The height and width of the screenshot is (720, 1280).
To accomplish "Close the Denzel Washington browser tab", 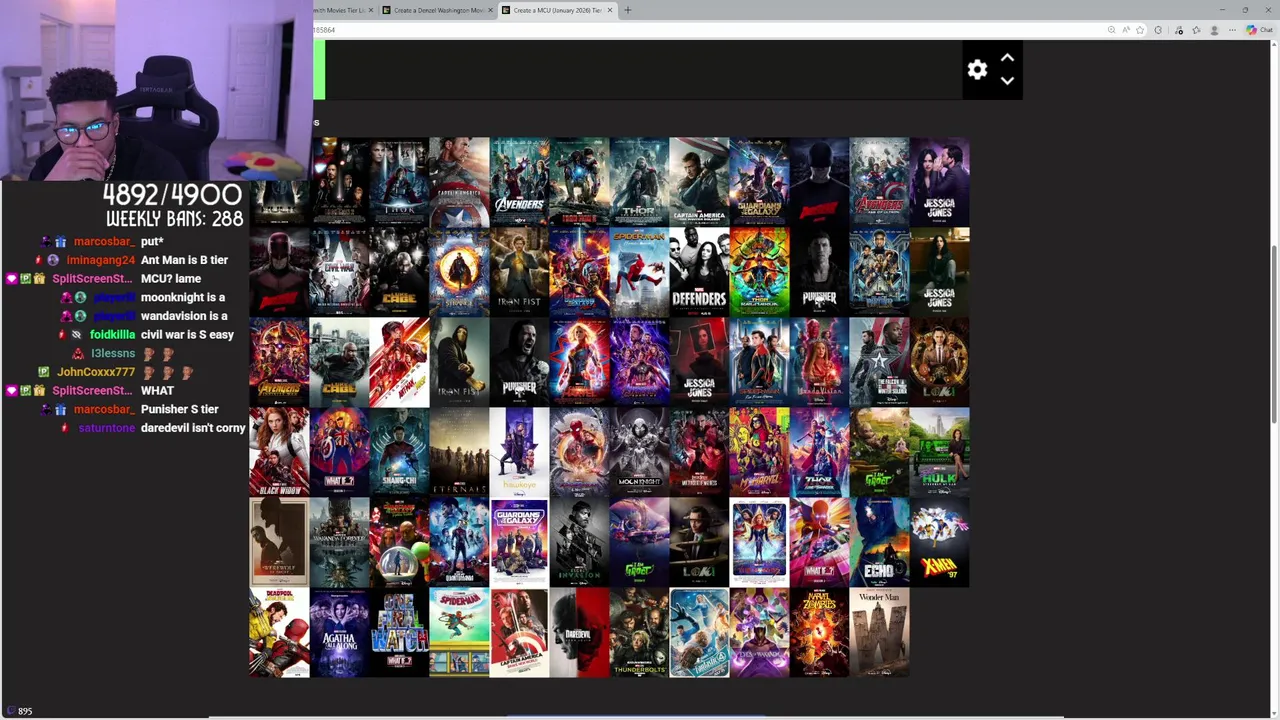I will click(x=491, y=10).
